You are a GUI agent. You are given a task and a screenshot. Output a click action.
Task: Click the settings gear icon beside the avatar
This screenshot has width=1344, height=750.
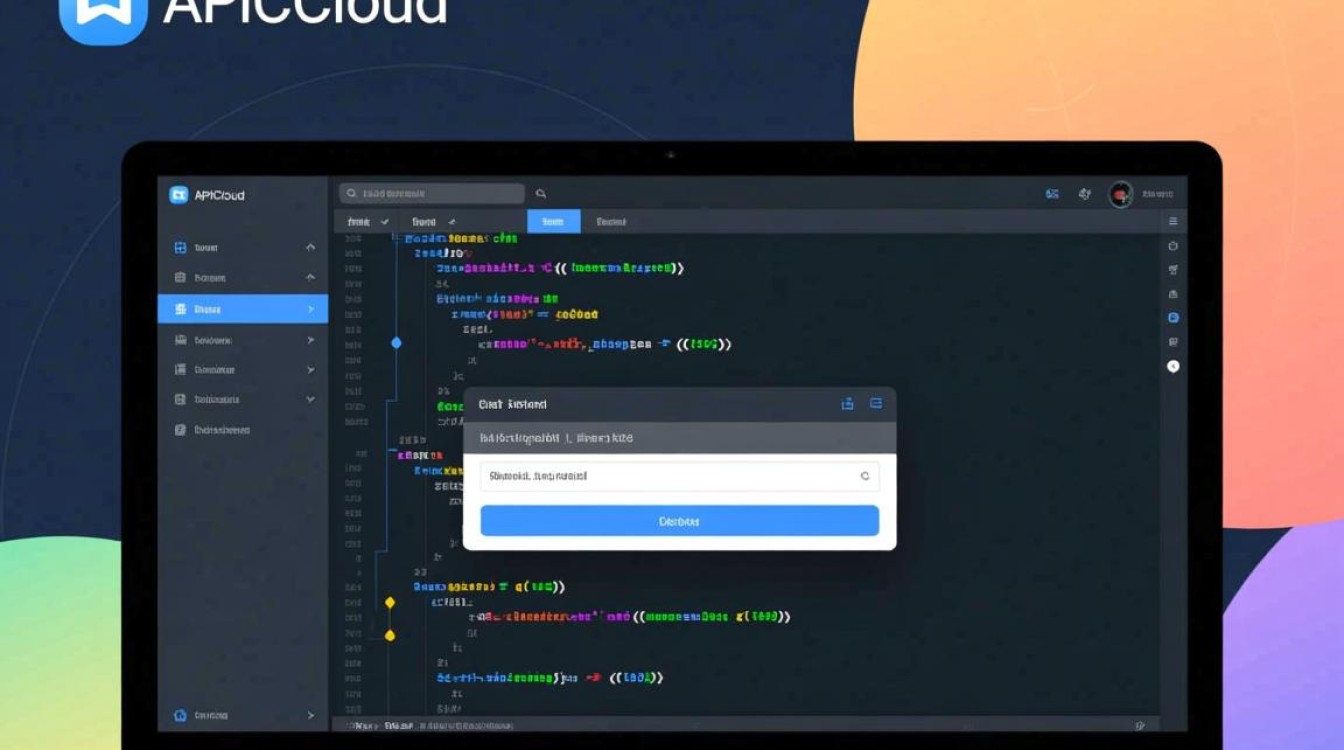coord(1085,194)
